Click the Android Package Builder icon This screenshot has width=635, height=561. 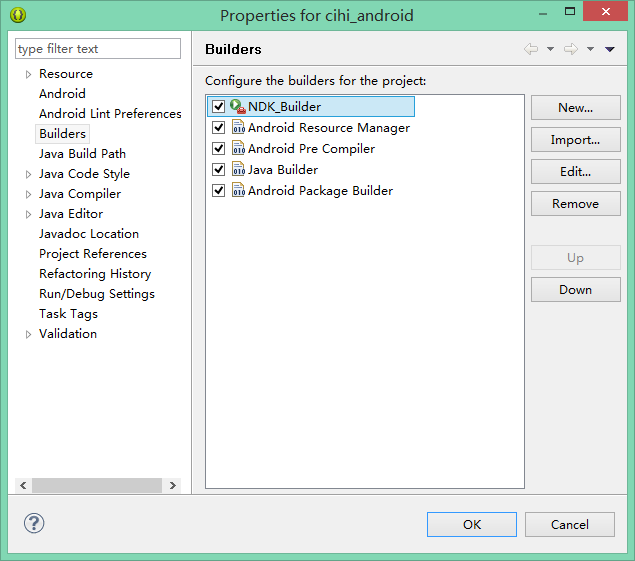tap(238, 190)
